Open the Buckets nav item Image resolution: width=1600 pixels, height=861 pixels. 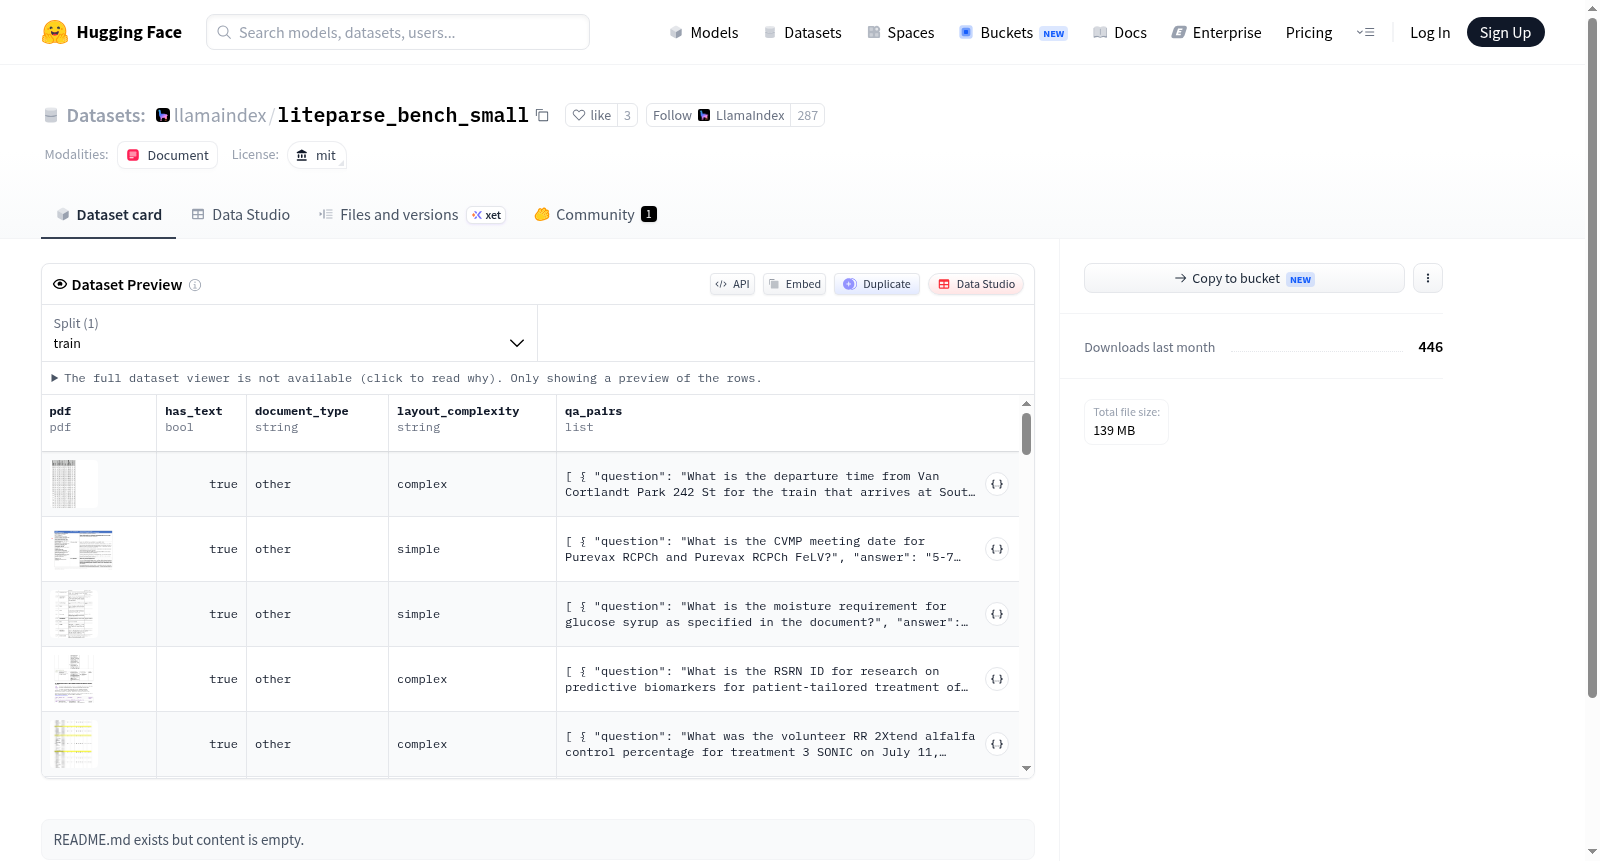coord(1013,32)
